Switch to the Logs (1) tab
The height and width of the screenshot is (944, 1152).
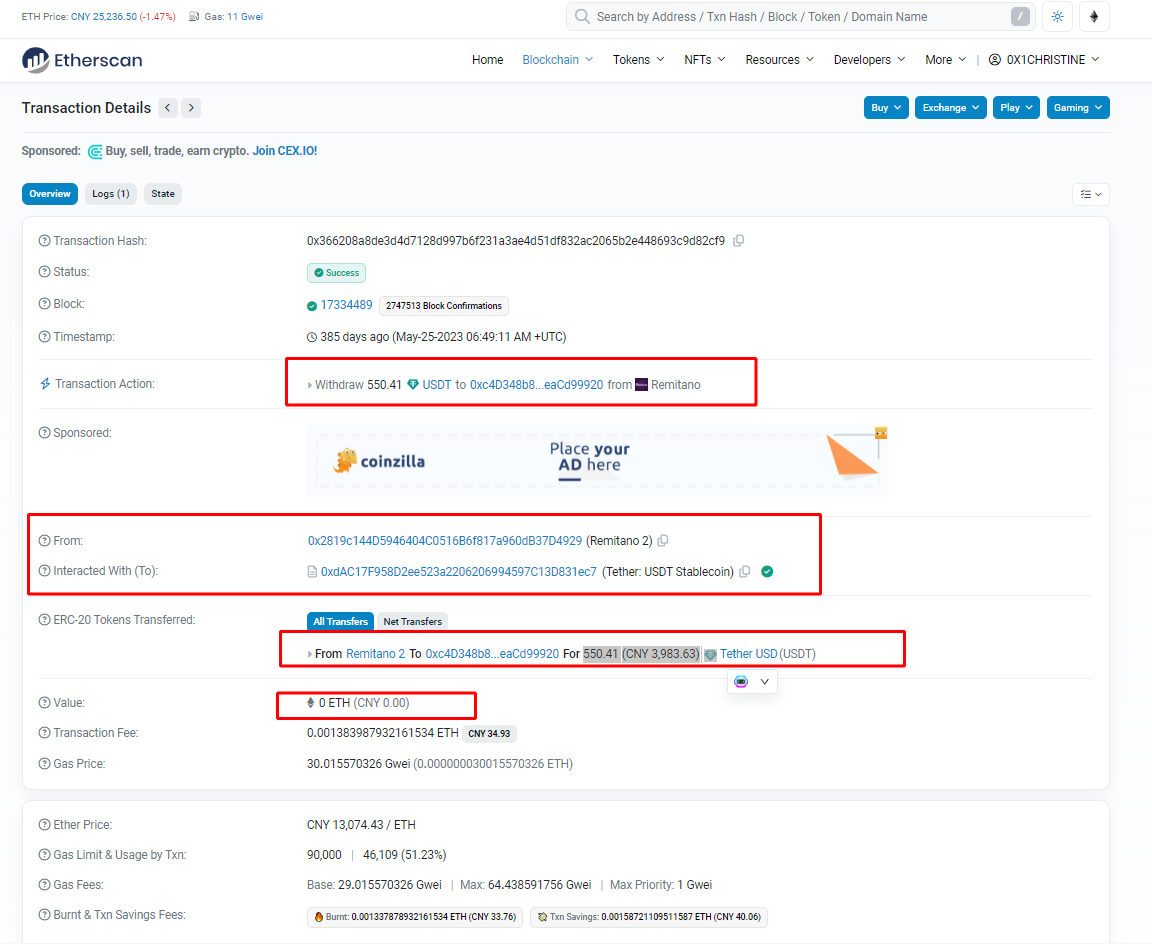(110, 194)
